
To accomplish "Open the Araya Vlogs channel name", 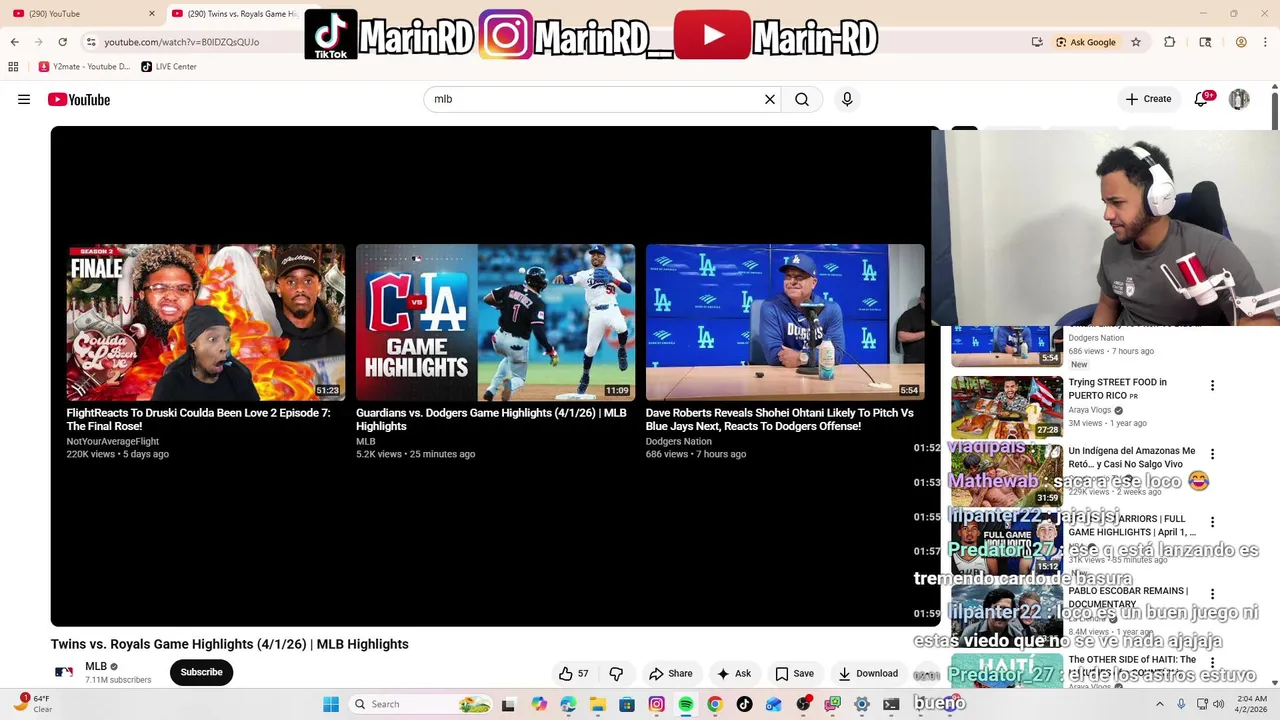I will (1091, 410).
